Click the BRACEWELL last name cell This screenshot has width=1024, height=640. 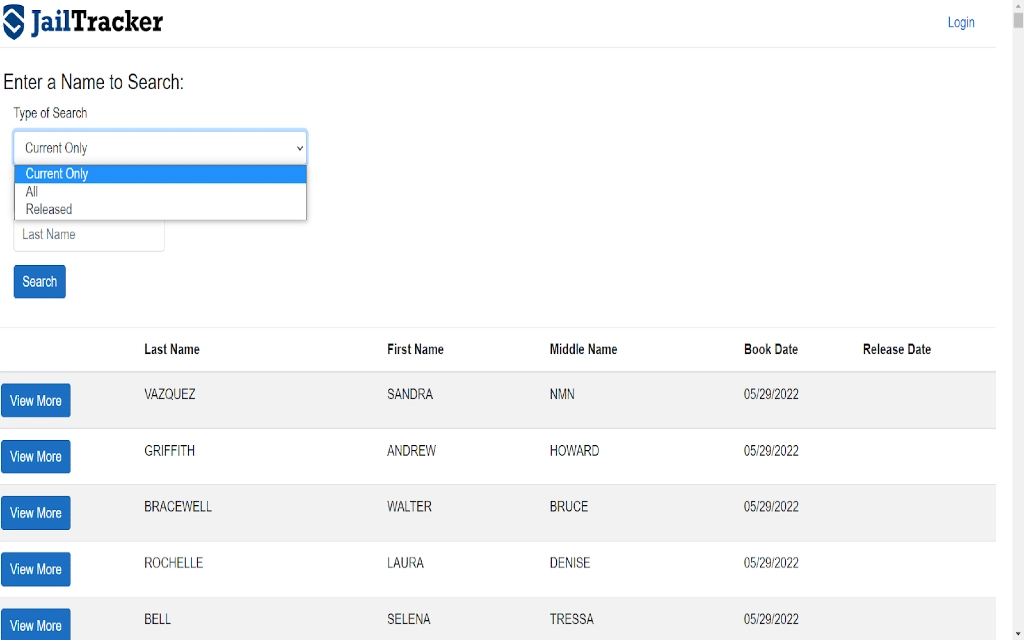click(x=178, y=507)
